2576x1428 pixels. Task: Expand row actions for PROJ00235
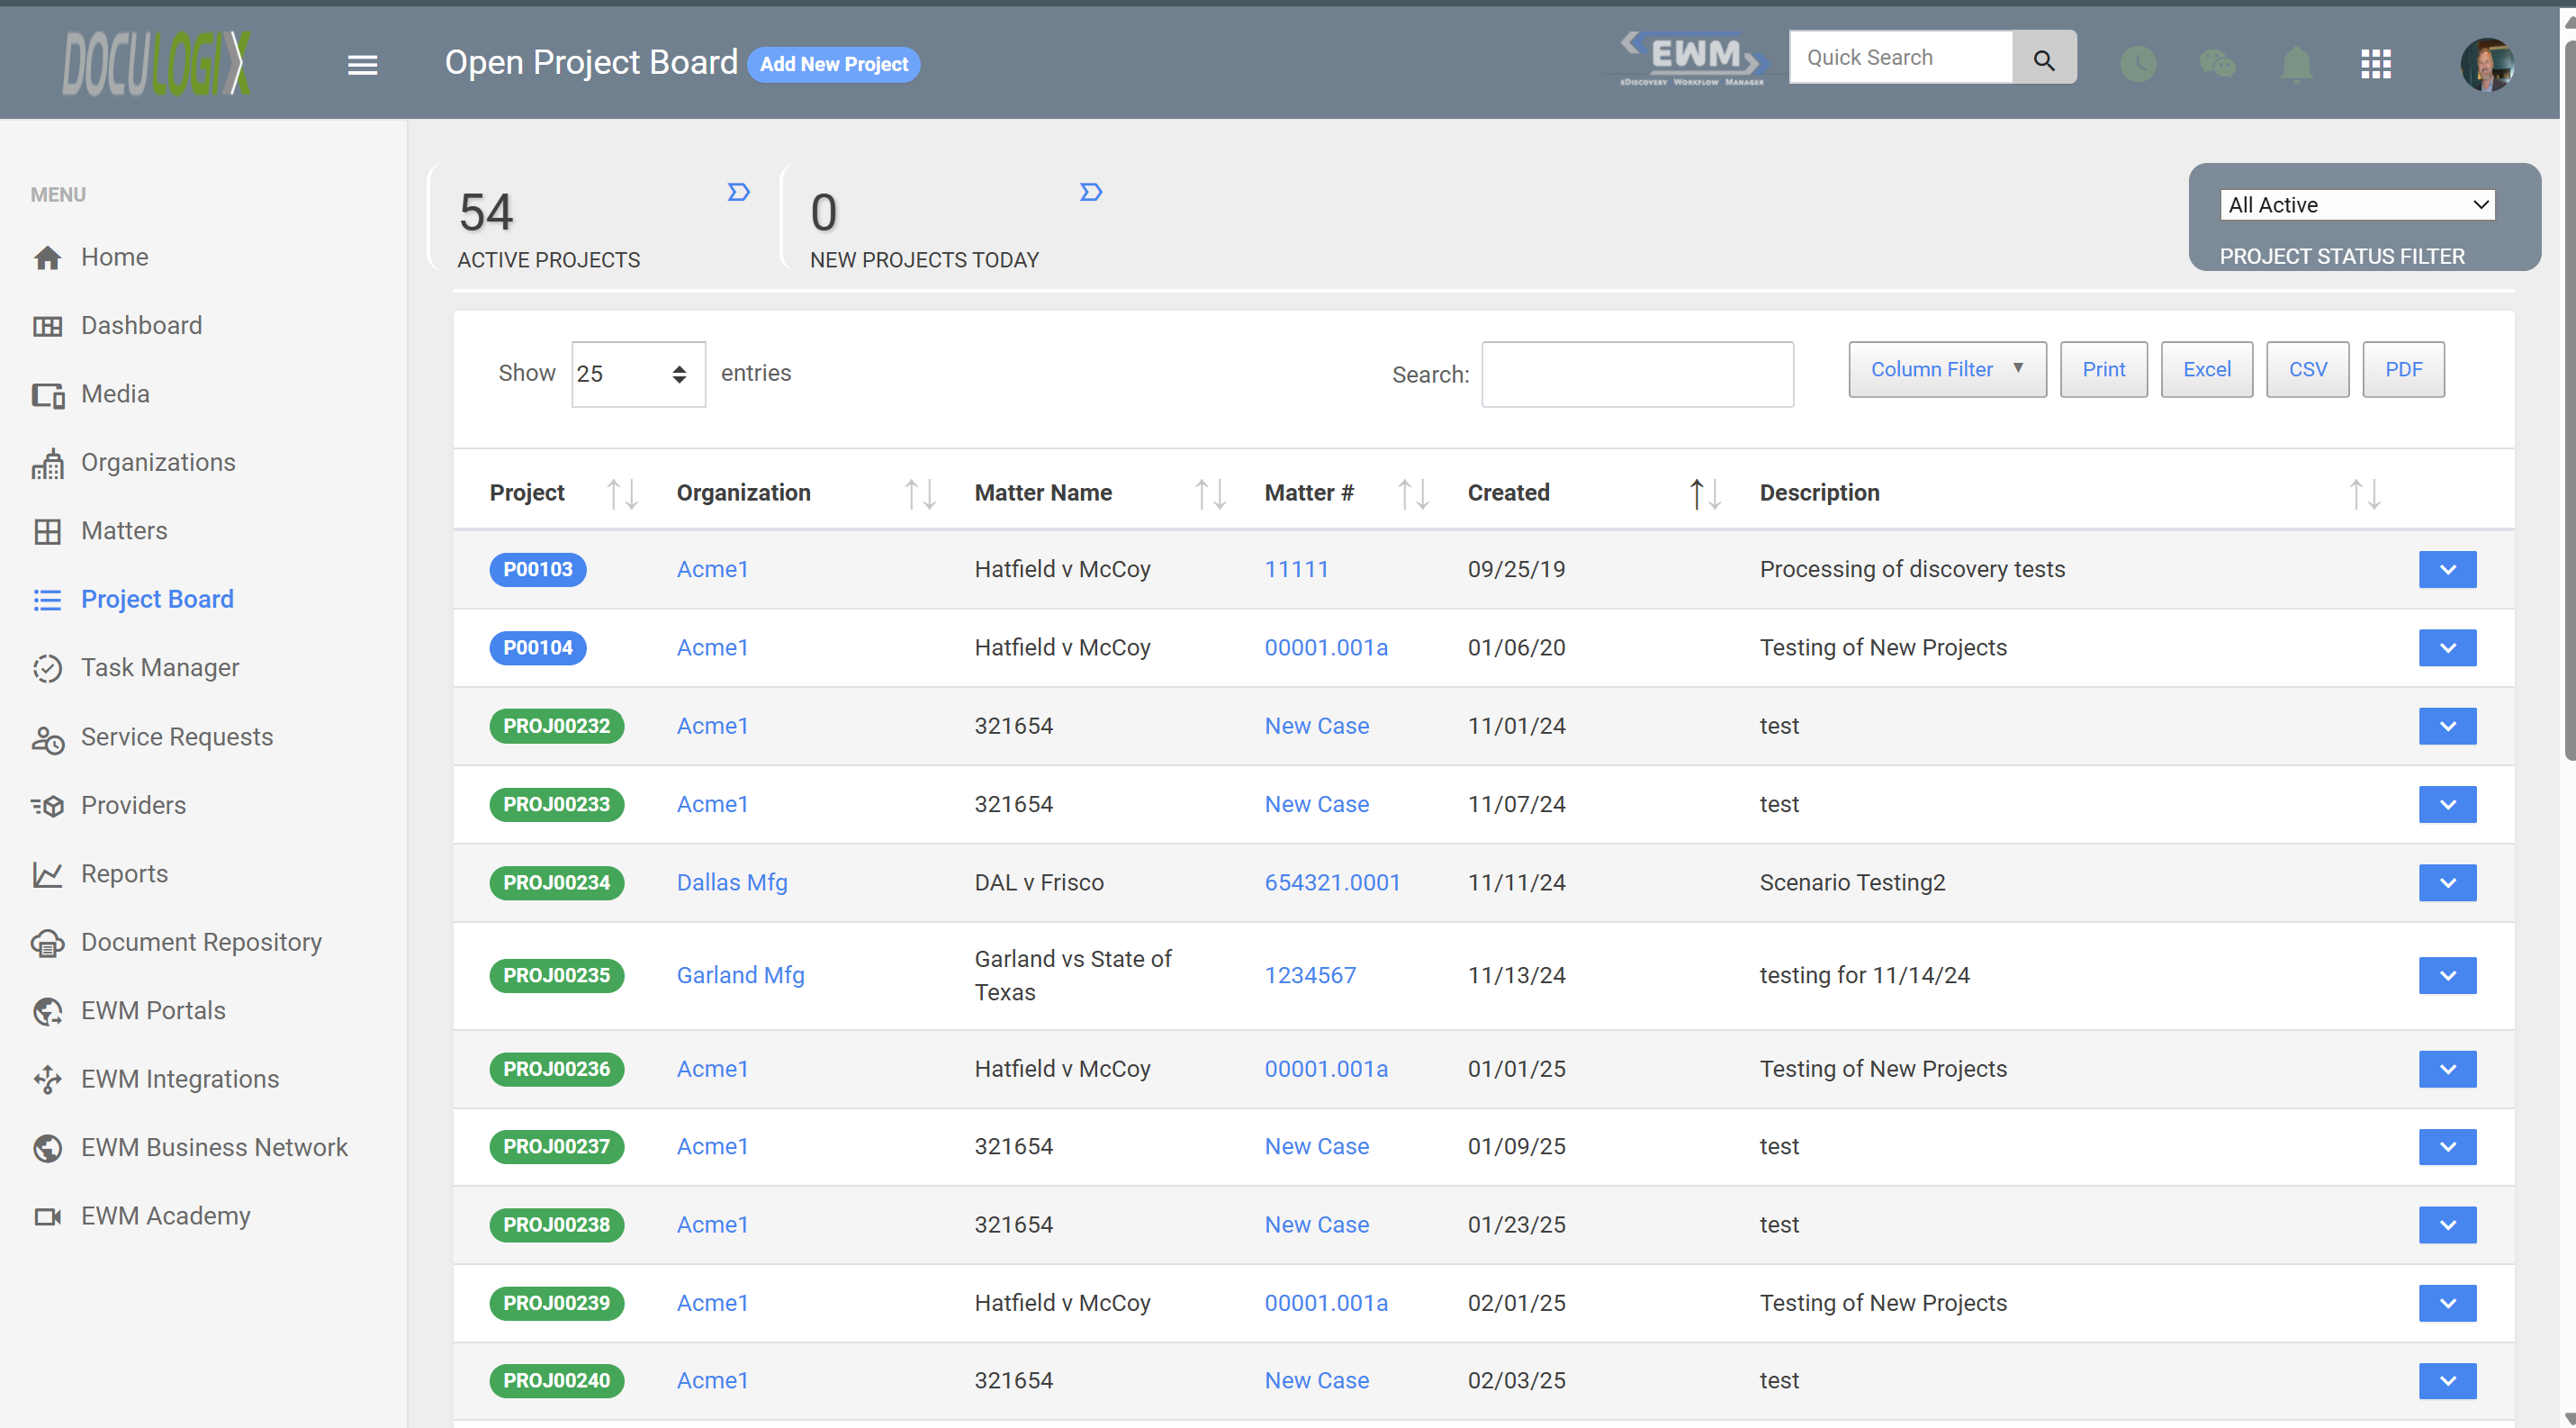[2447, 976]
